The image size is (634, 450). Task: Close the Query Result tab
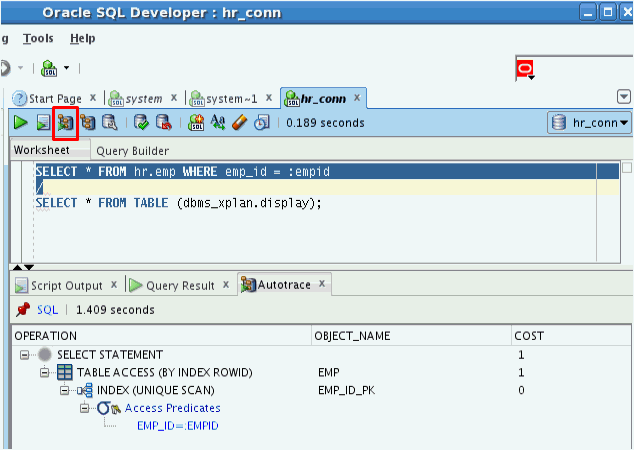[226, 285]
